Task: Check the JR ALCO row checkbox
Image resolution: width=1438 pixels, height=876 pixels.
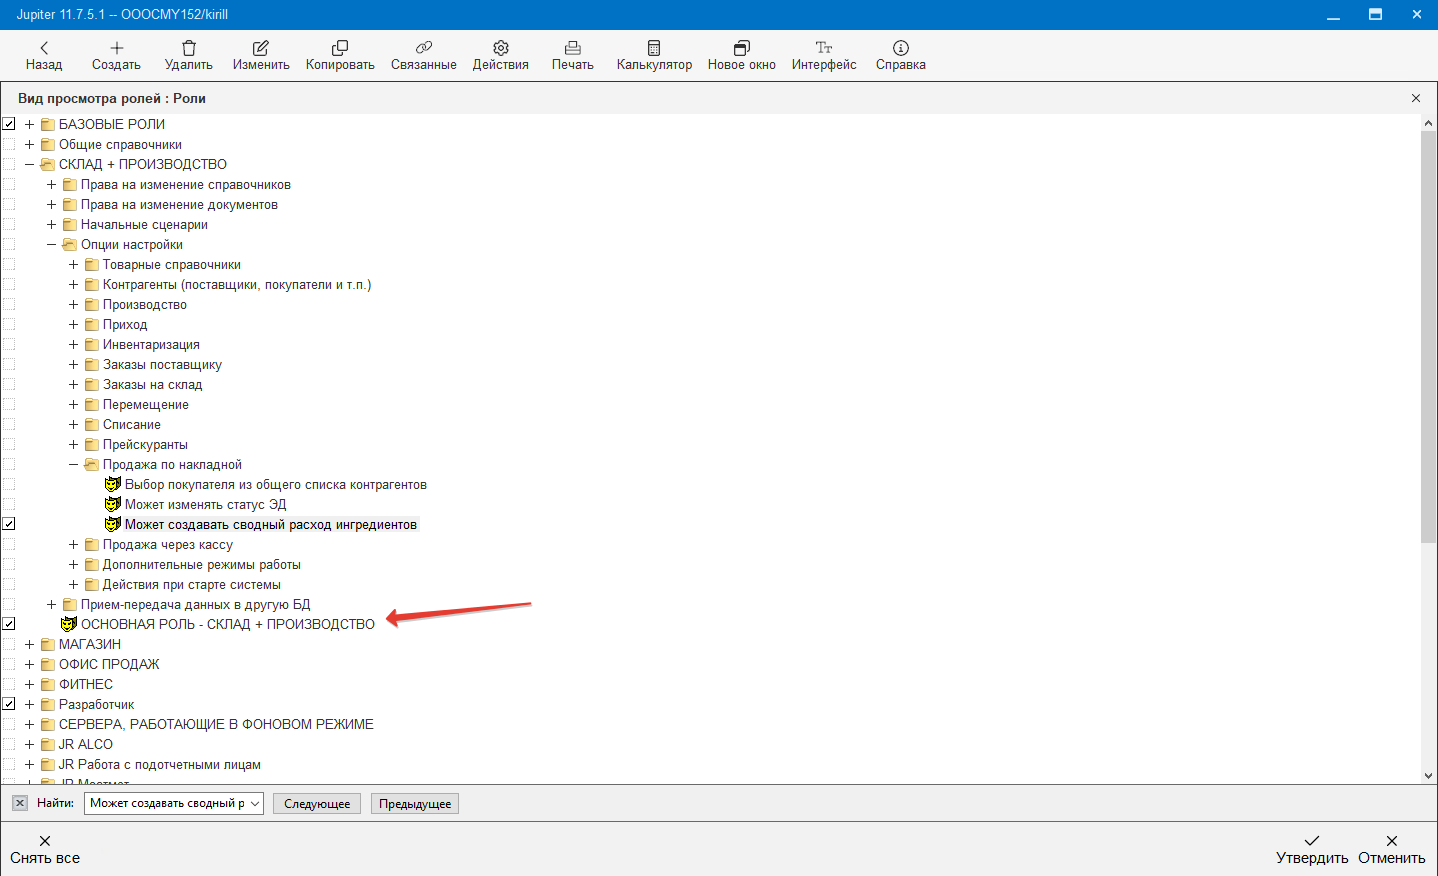Action: (9, 744)
